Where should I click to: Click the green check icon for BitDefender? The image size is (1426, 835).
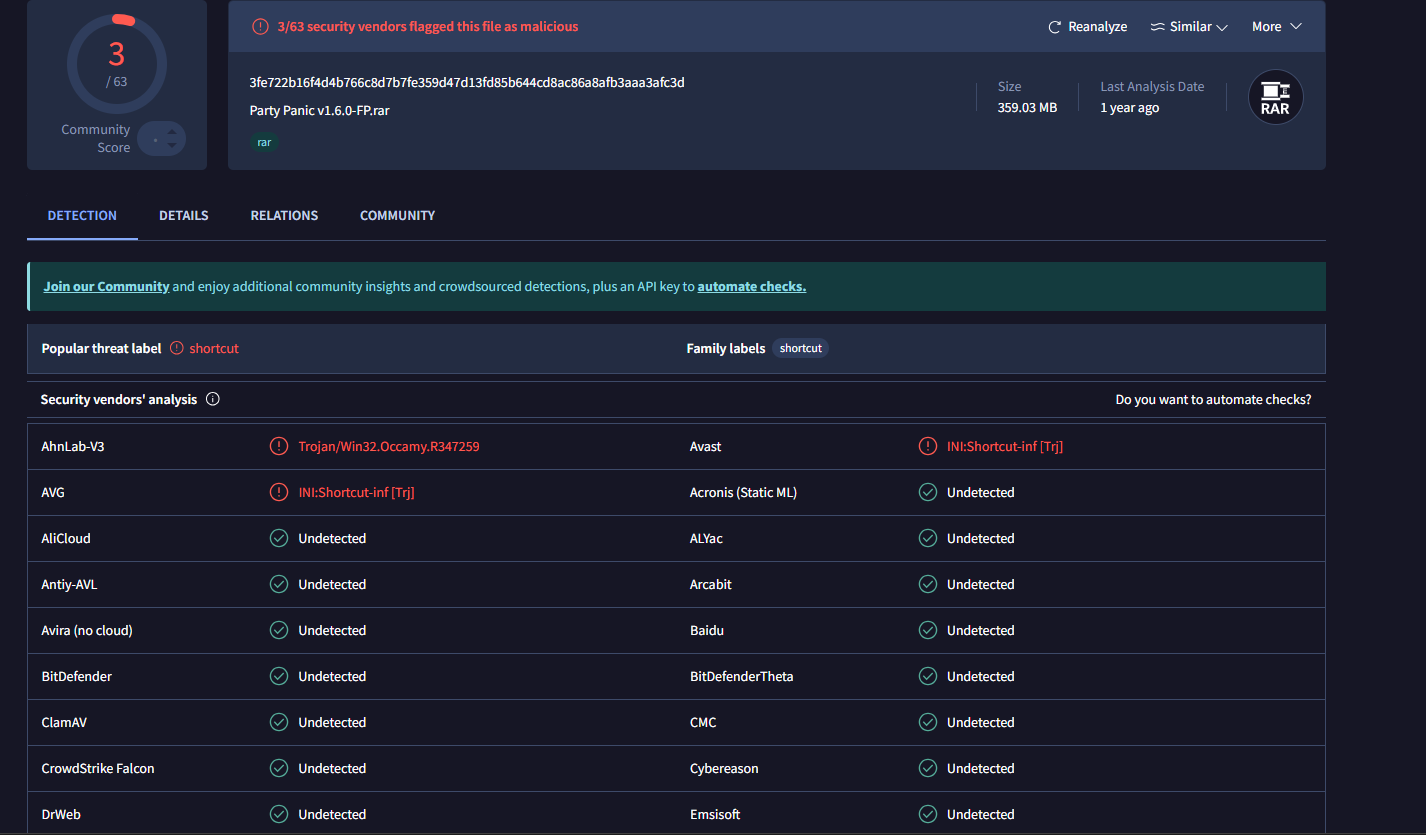279,676
